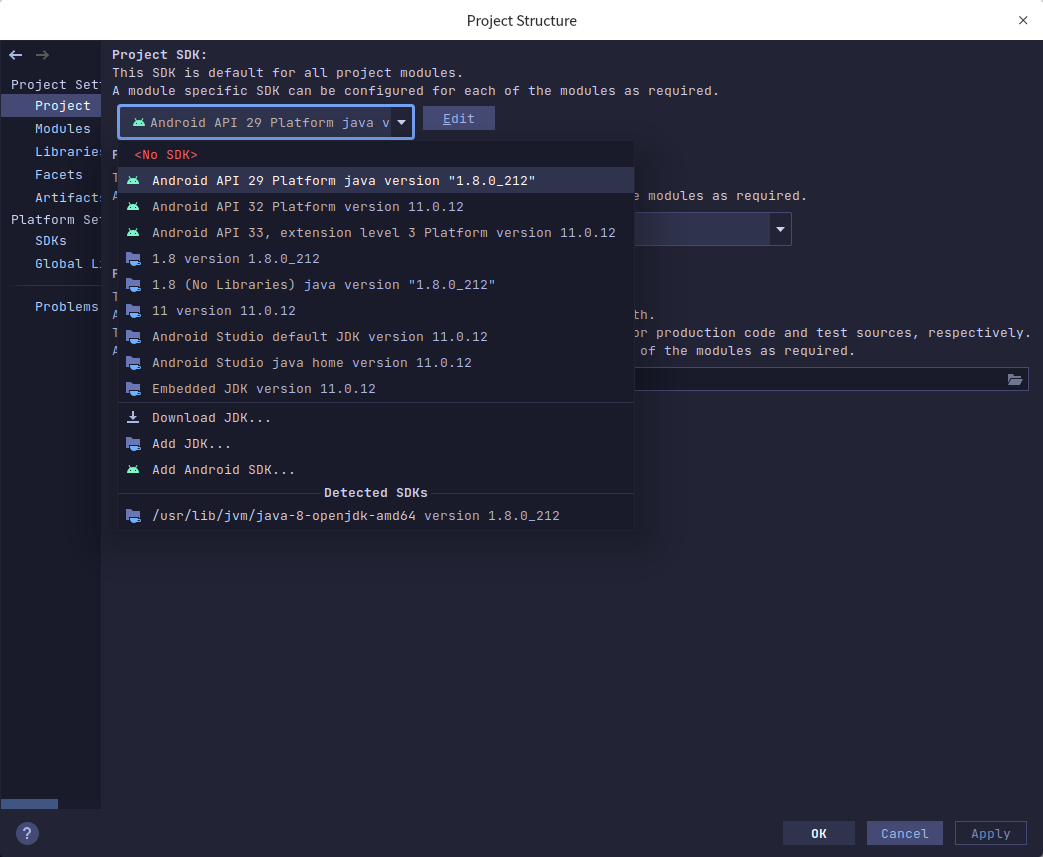Viewport: 1043px width, 857px height.
Task: Select 1.8 (No Libraries) java version
Action: click(376, 284)
